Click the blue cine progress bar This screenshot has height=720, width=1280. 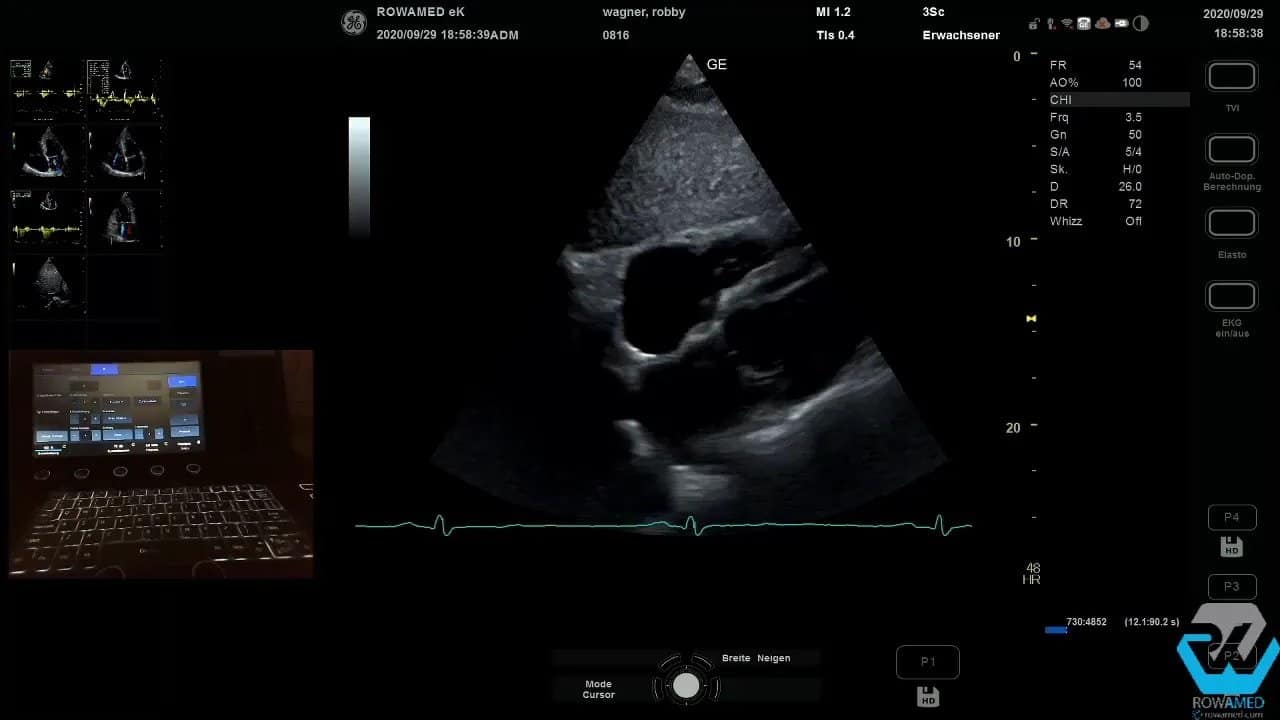coord(1055,630)
